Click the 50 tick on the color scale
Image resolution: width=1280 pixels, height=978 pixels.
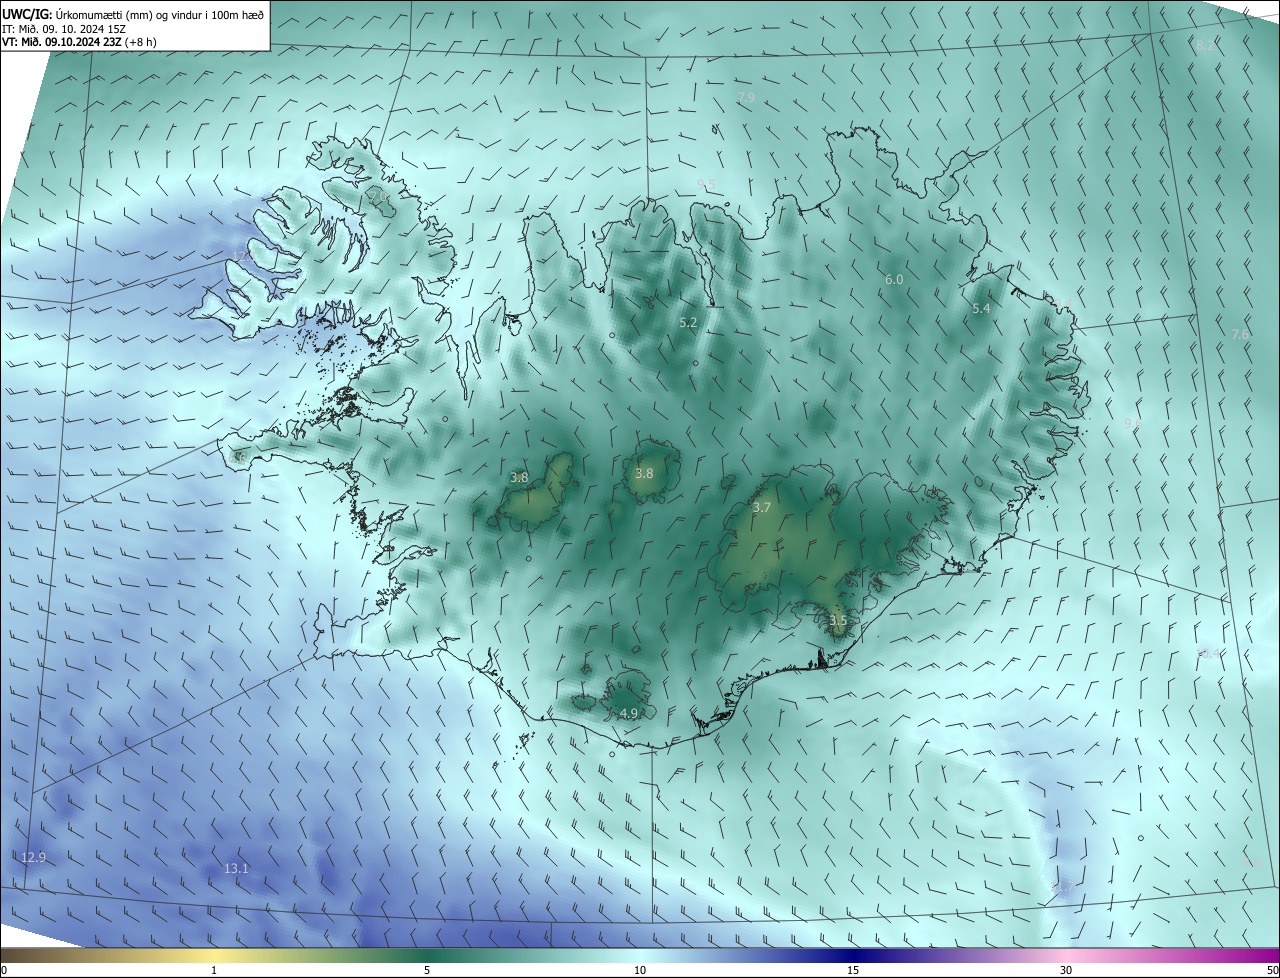coord(1272,970)
